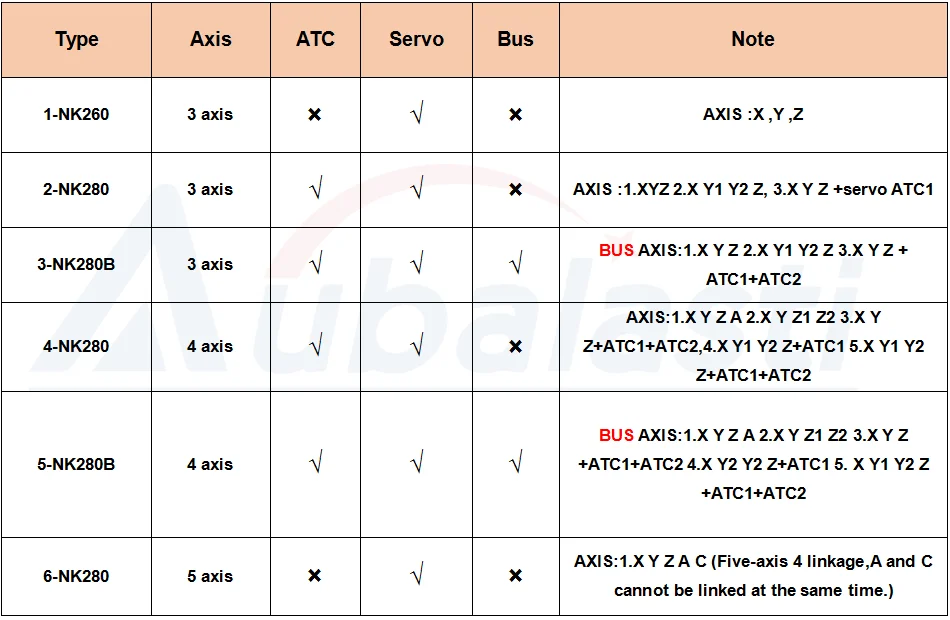This screenshot has width=950, height=620.
Task: Click the Servo check mark for 1-NK260
Action: 417,113
